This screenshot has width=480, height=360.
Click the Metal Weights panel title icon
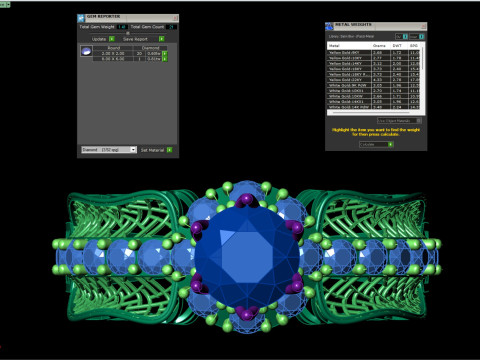[x=329, y=26]
